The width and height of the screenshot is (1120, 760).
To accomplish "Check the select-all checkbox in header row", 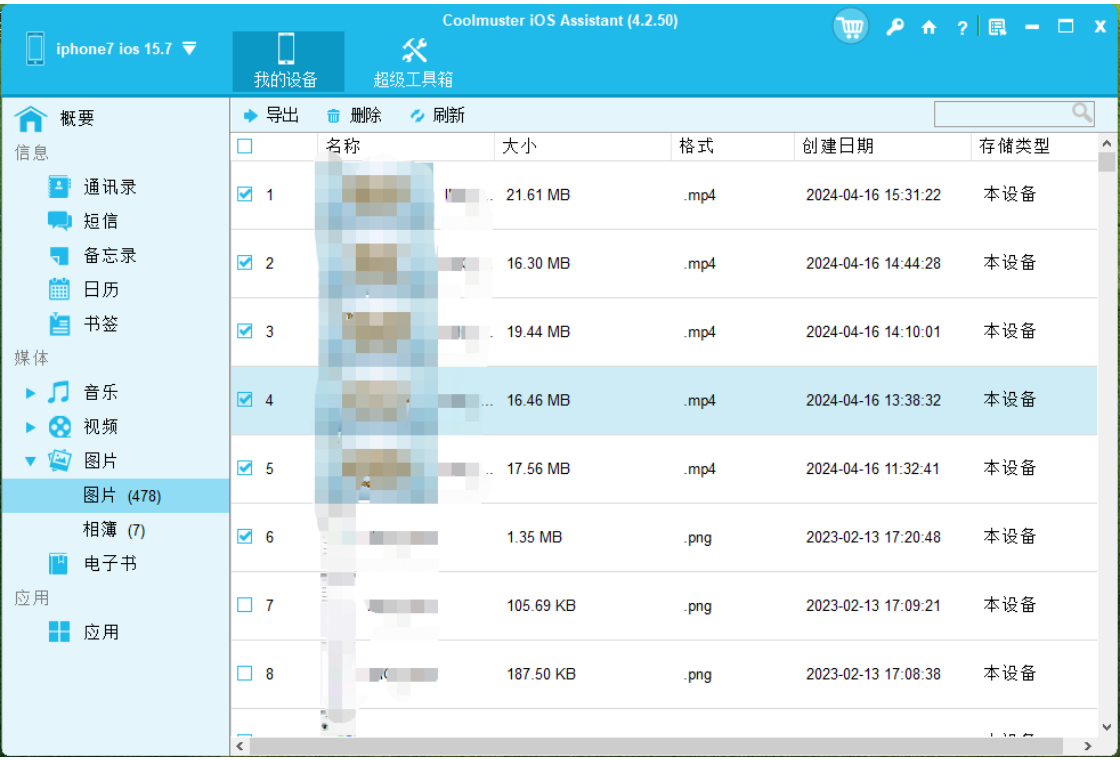I will click(244, 145).
